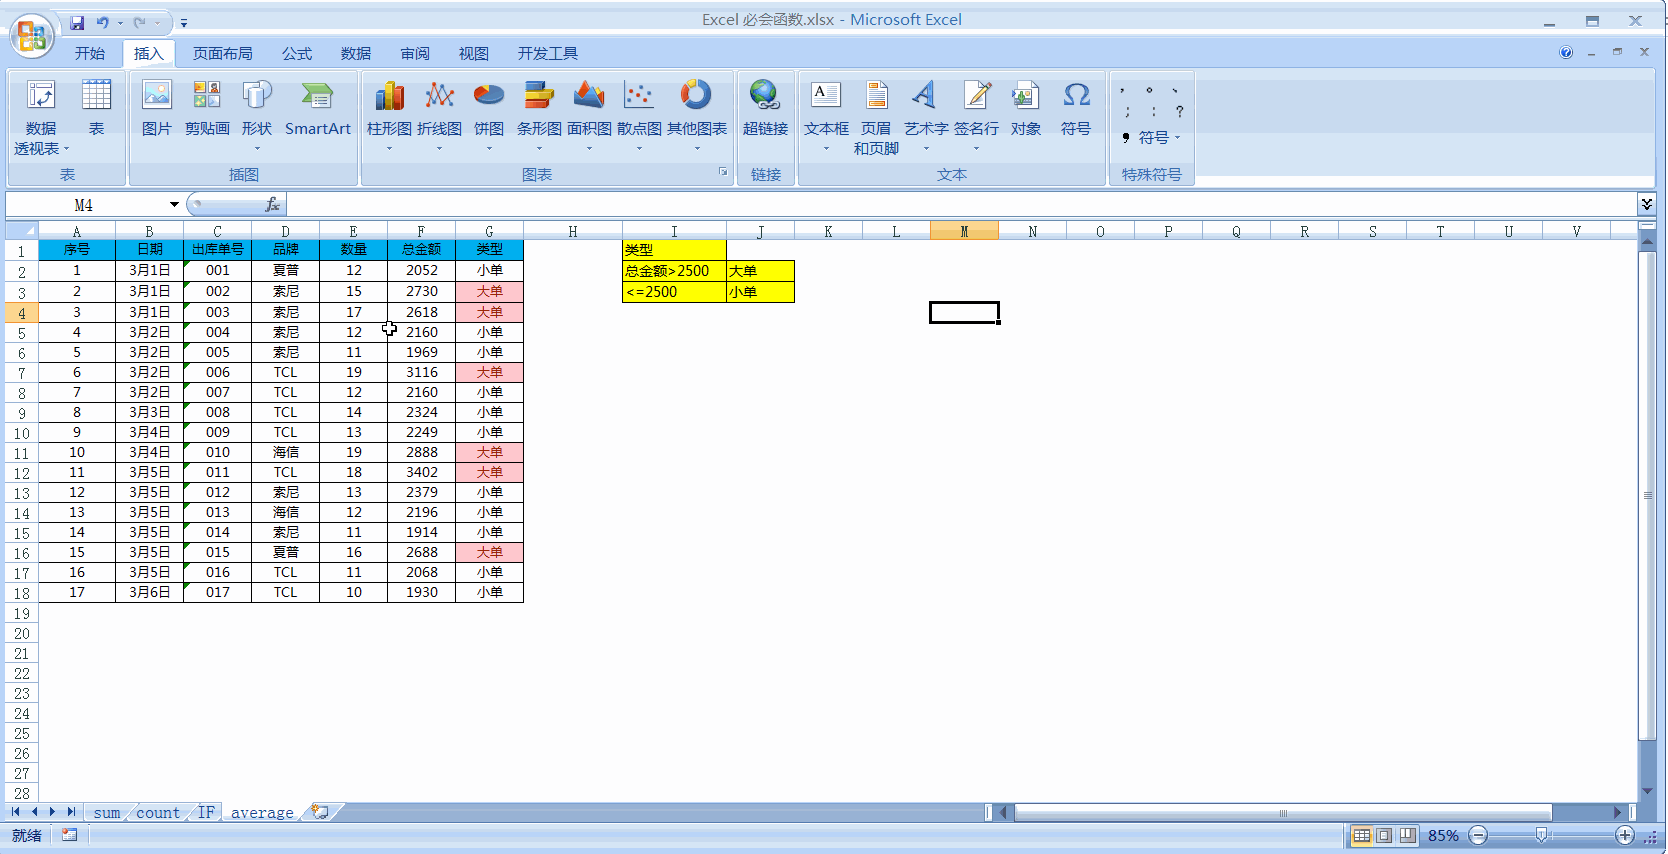The image size is (1668, 854).
Task: Switch to the count worksheet tab
Action: click(158, 813)
